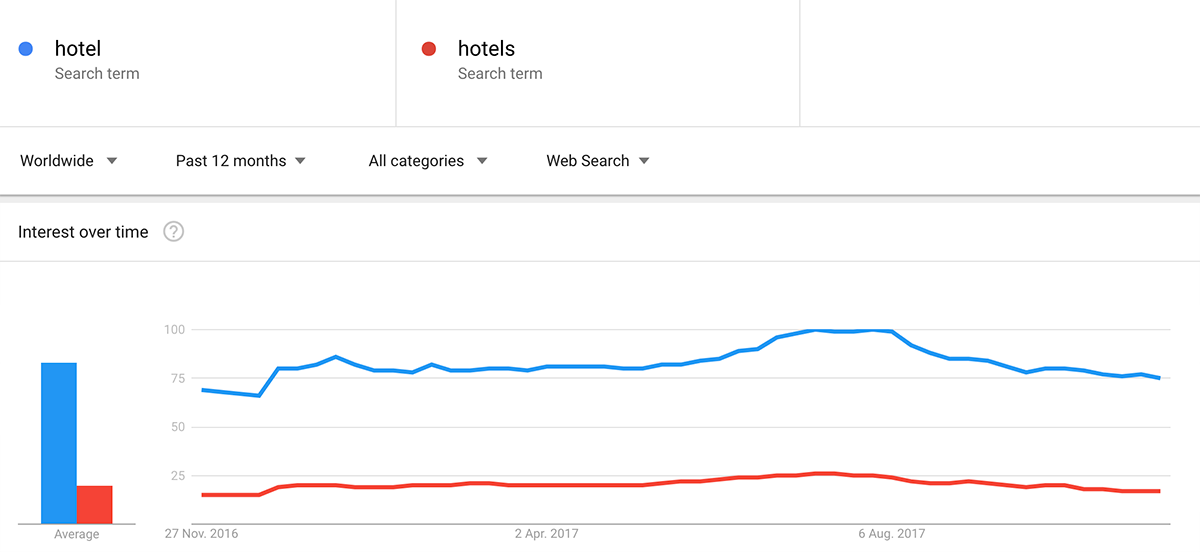1200x552 pixels.
Task: Expand the All categories dropdown
Action: (x=428, y=161)
